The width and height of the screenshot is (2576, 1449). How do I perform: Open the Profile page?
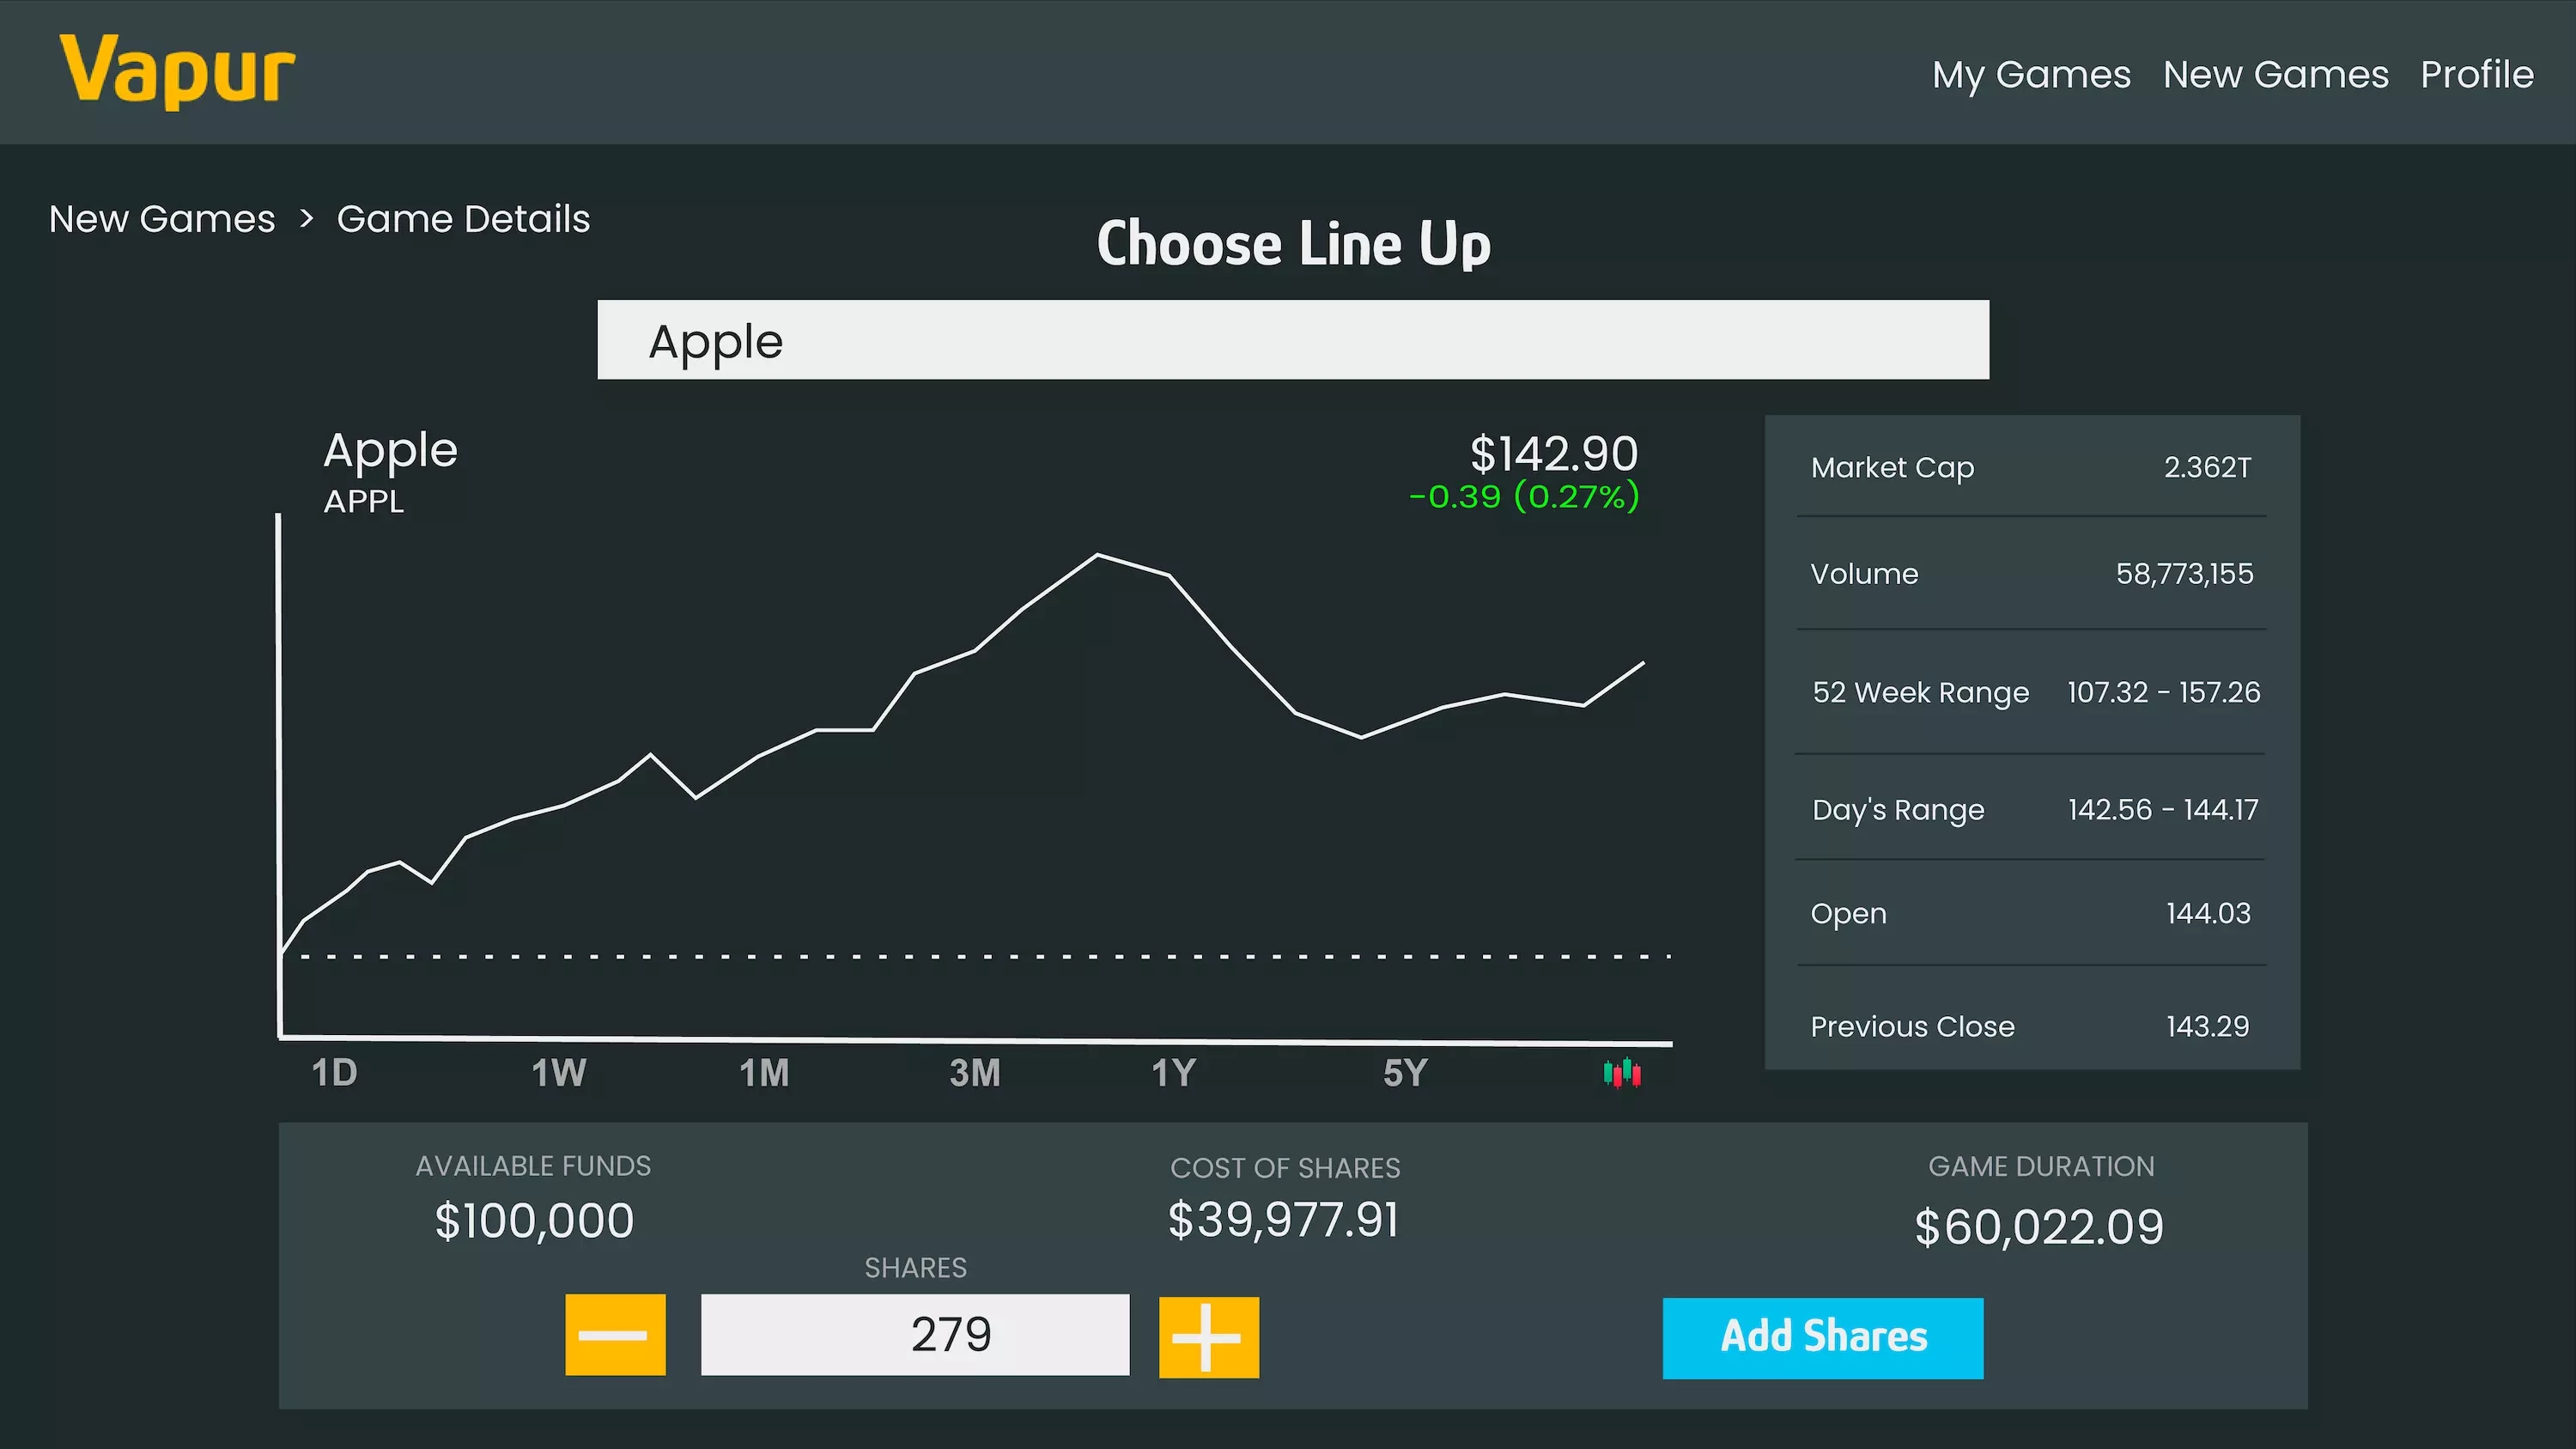point(2476,74)
